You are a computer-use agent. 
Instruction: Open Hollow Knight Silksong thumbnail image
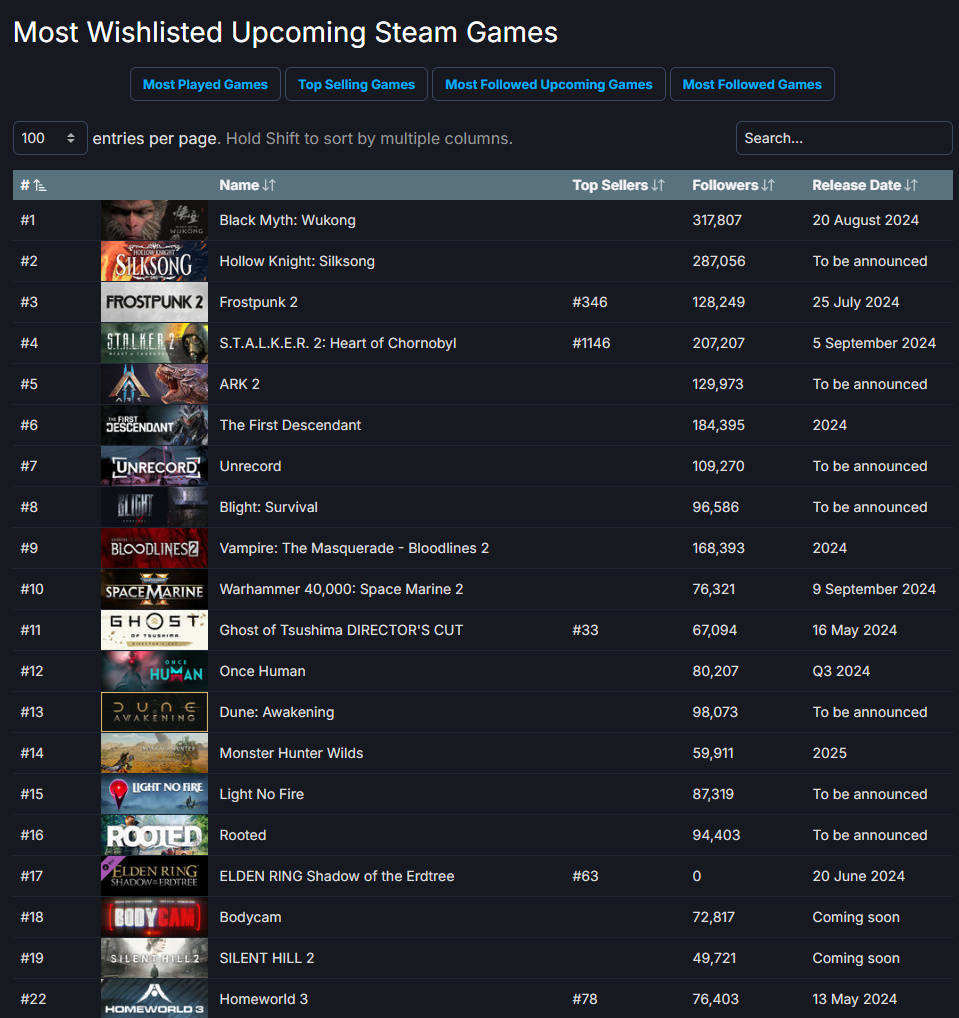[x=155, y=261]
